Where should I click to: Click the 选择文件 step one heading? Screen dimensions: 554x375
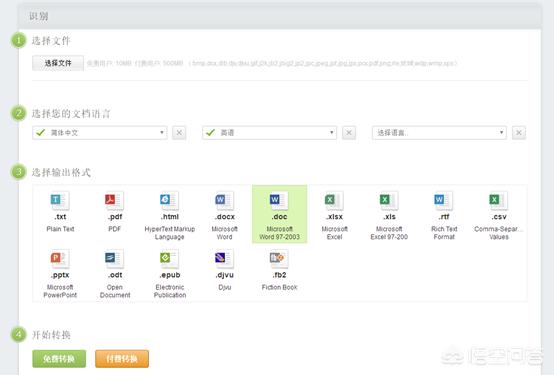click(x=51, y=41)
